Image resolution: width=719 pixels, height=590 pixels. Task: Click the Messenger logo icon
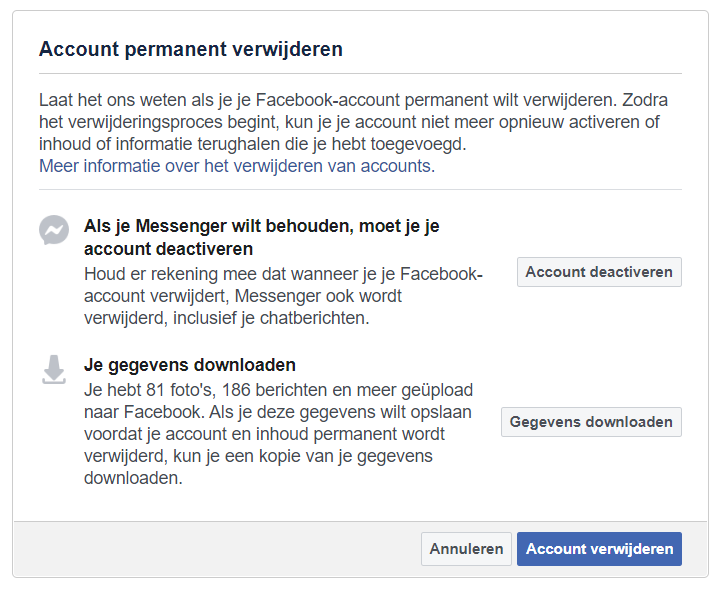click(54, 230)
